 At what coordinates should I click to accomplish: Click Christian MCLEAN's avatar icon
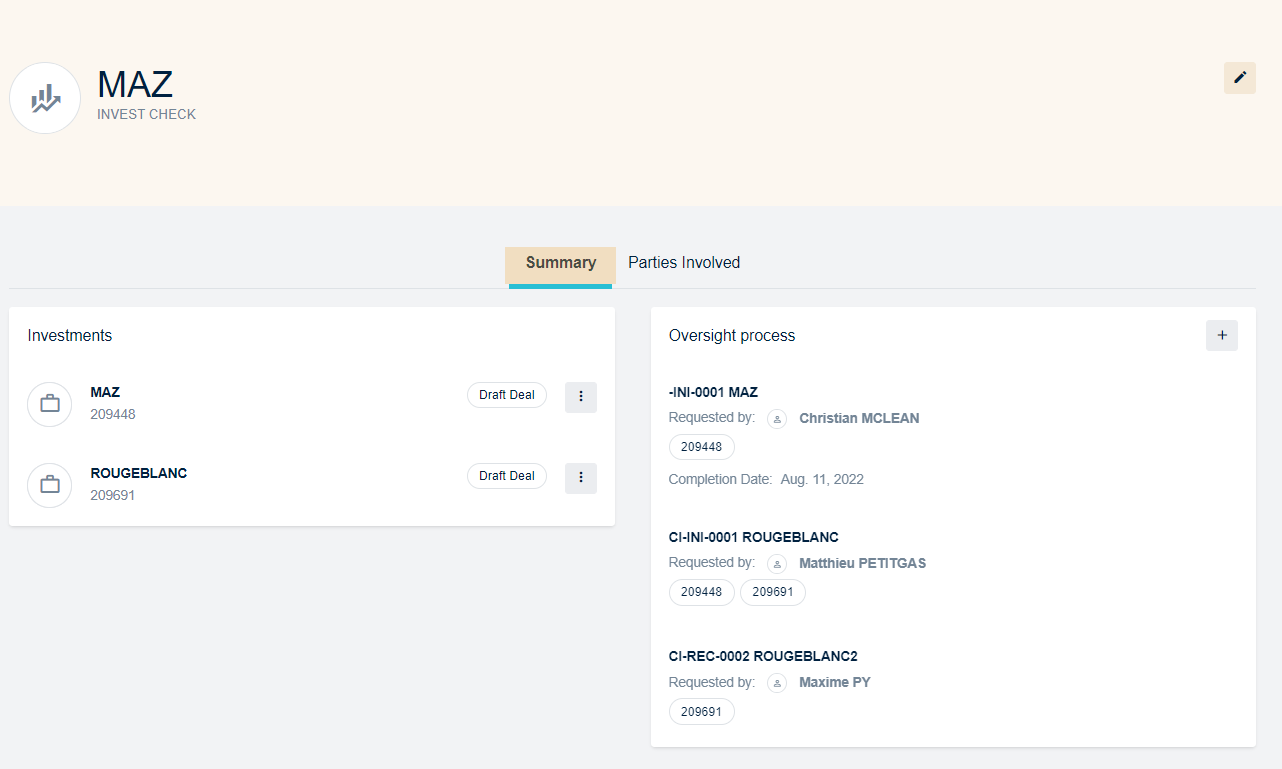click(777, 419)
